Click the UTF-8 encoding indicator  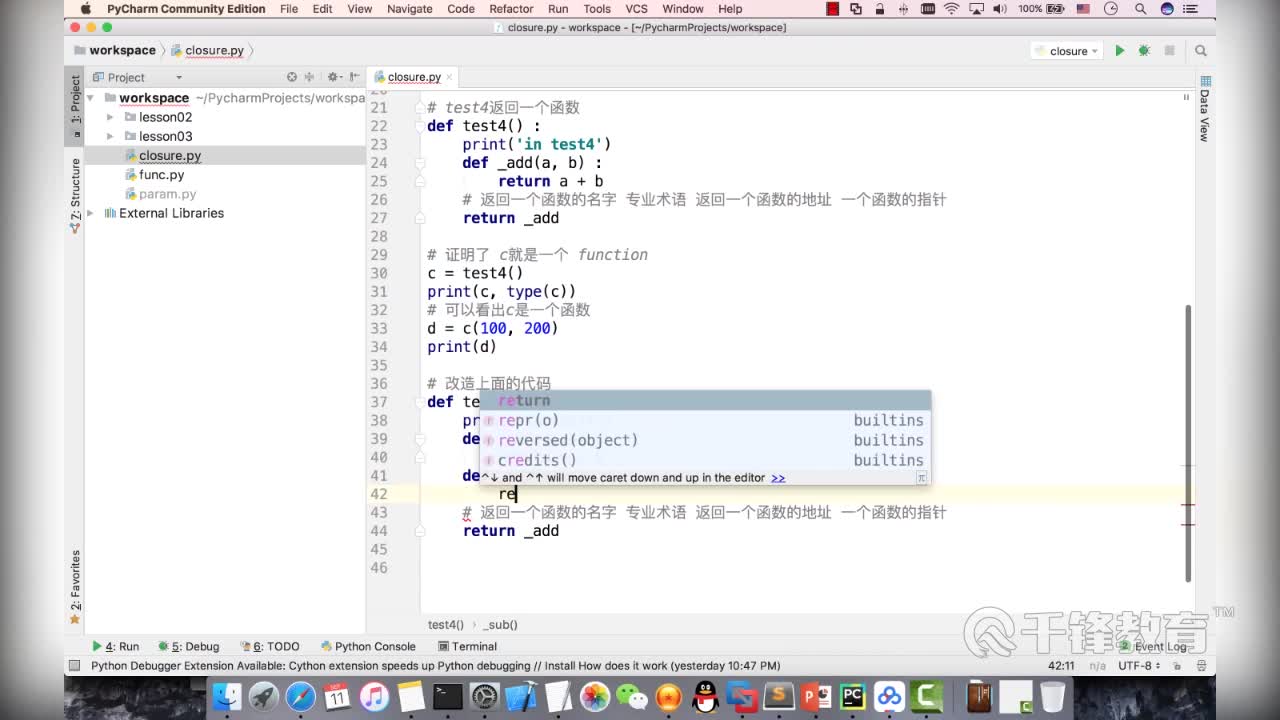coord(1138,665)
